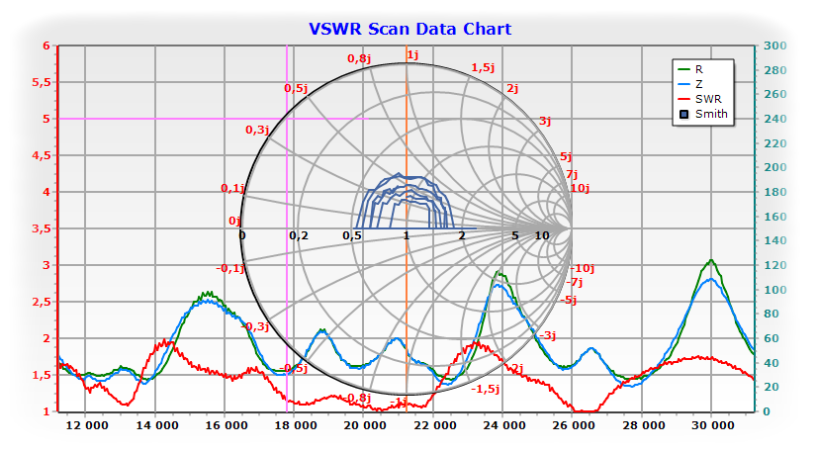This screenshot has height=452, width=816.
Task: Click the x-axis label '30 000'
Action: (x=713, y=425)
